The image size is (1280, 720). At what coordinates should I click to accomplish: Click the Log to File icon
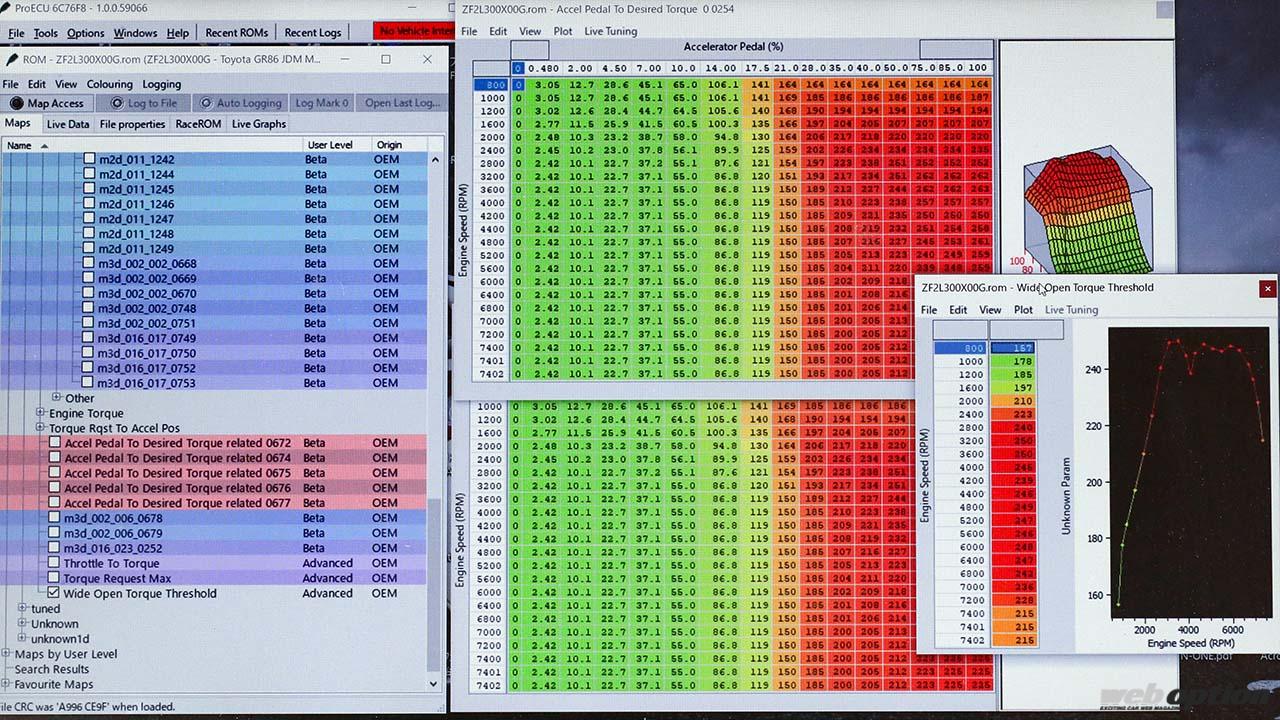tap(117, 103)
